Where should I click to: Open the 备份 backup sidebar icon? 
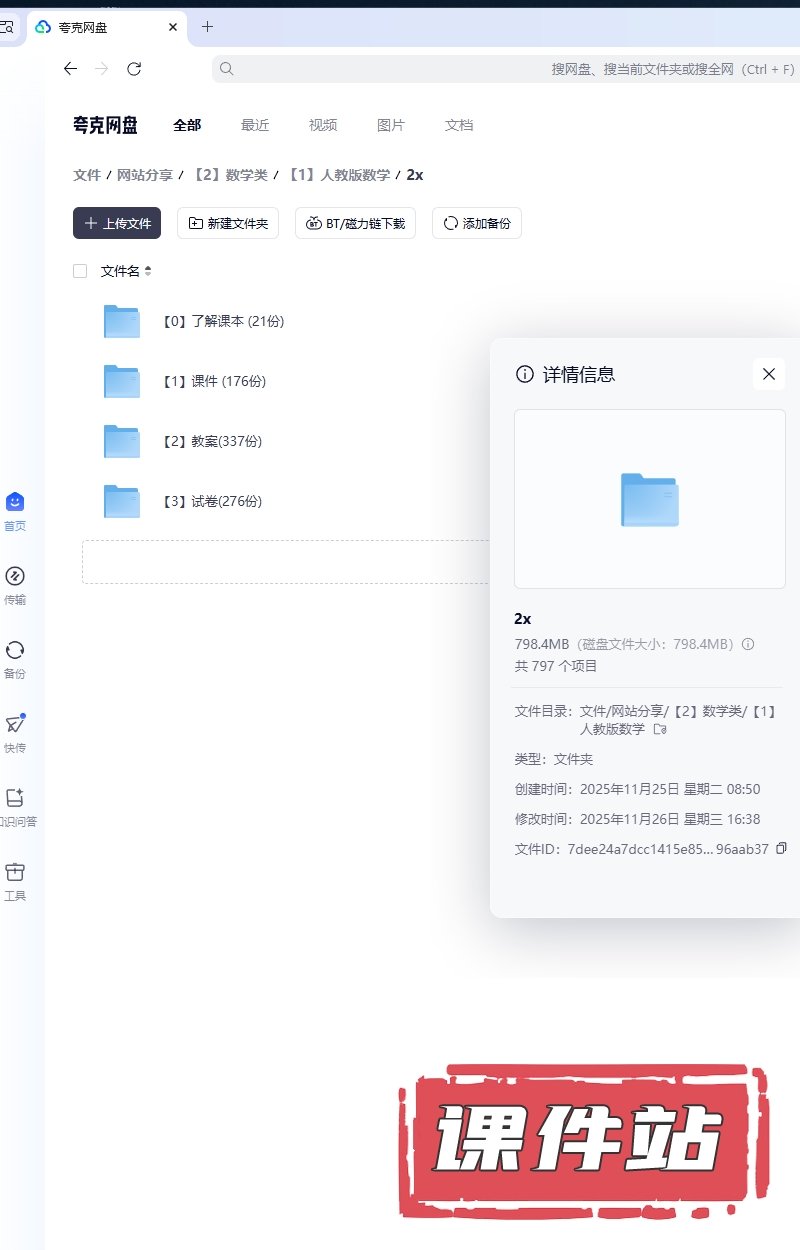(14, 650)
